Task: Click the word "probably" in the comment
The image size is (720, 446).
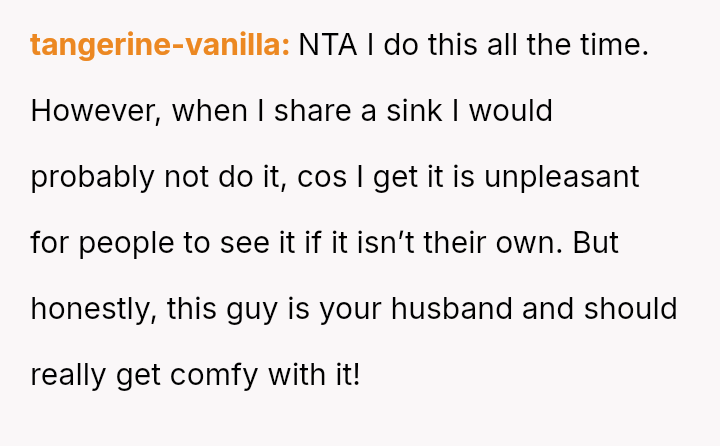Action: click(x=93, y=177)
